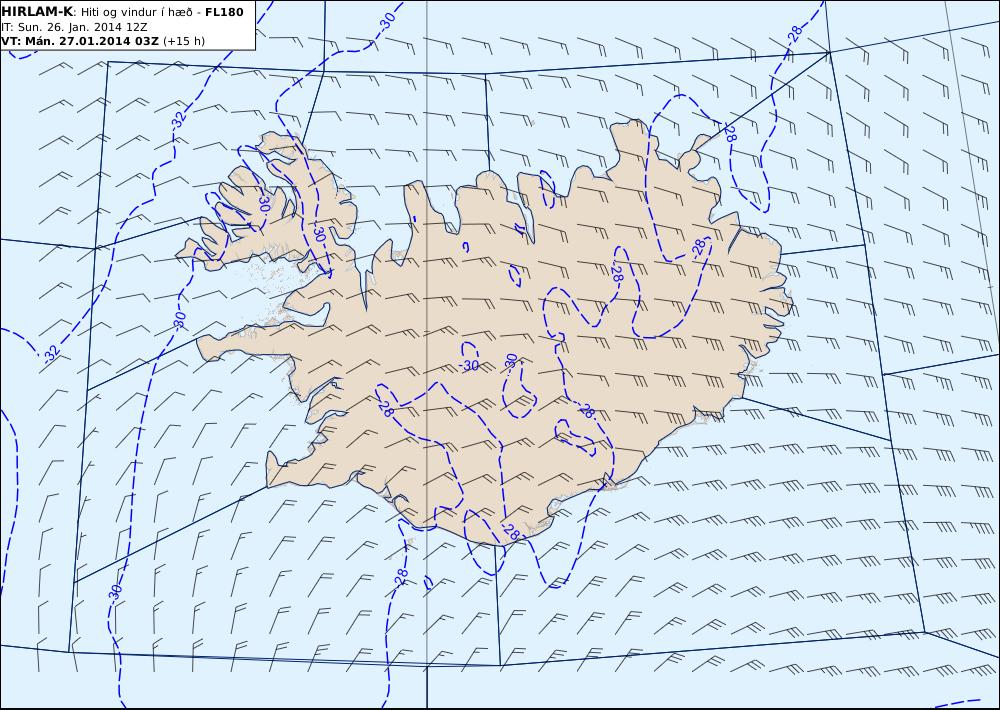Select the '(+15 h)' forecast offset text
This screenshot has width=1000, height=710.
[184, 41]
